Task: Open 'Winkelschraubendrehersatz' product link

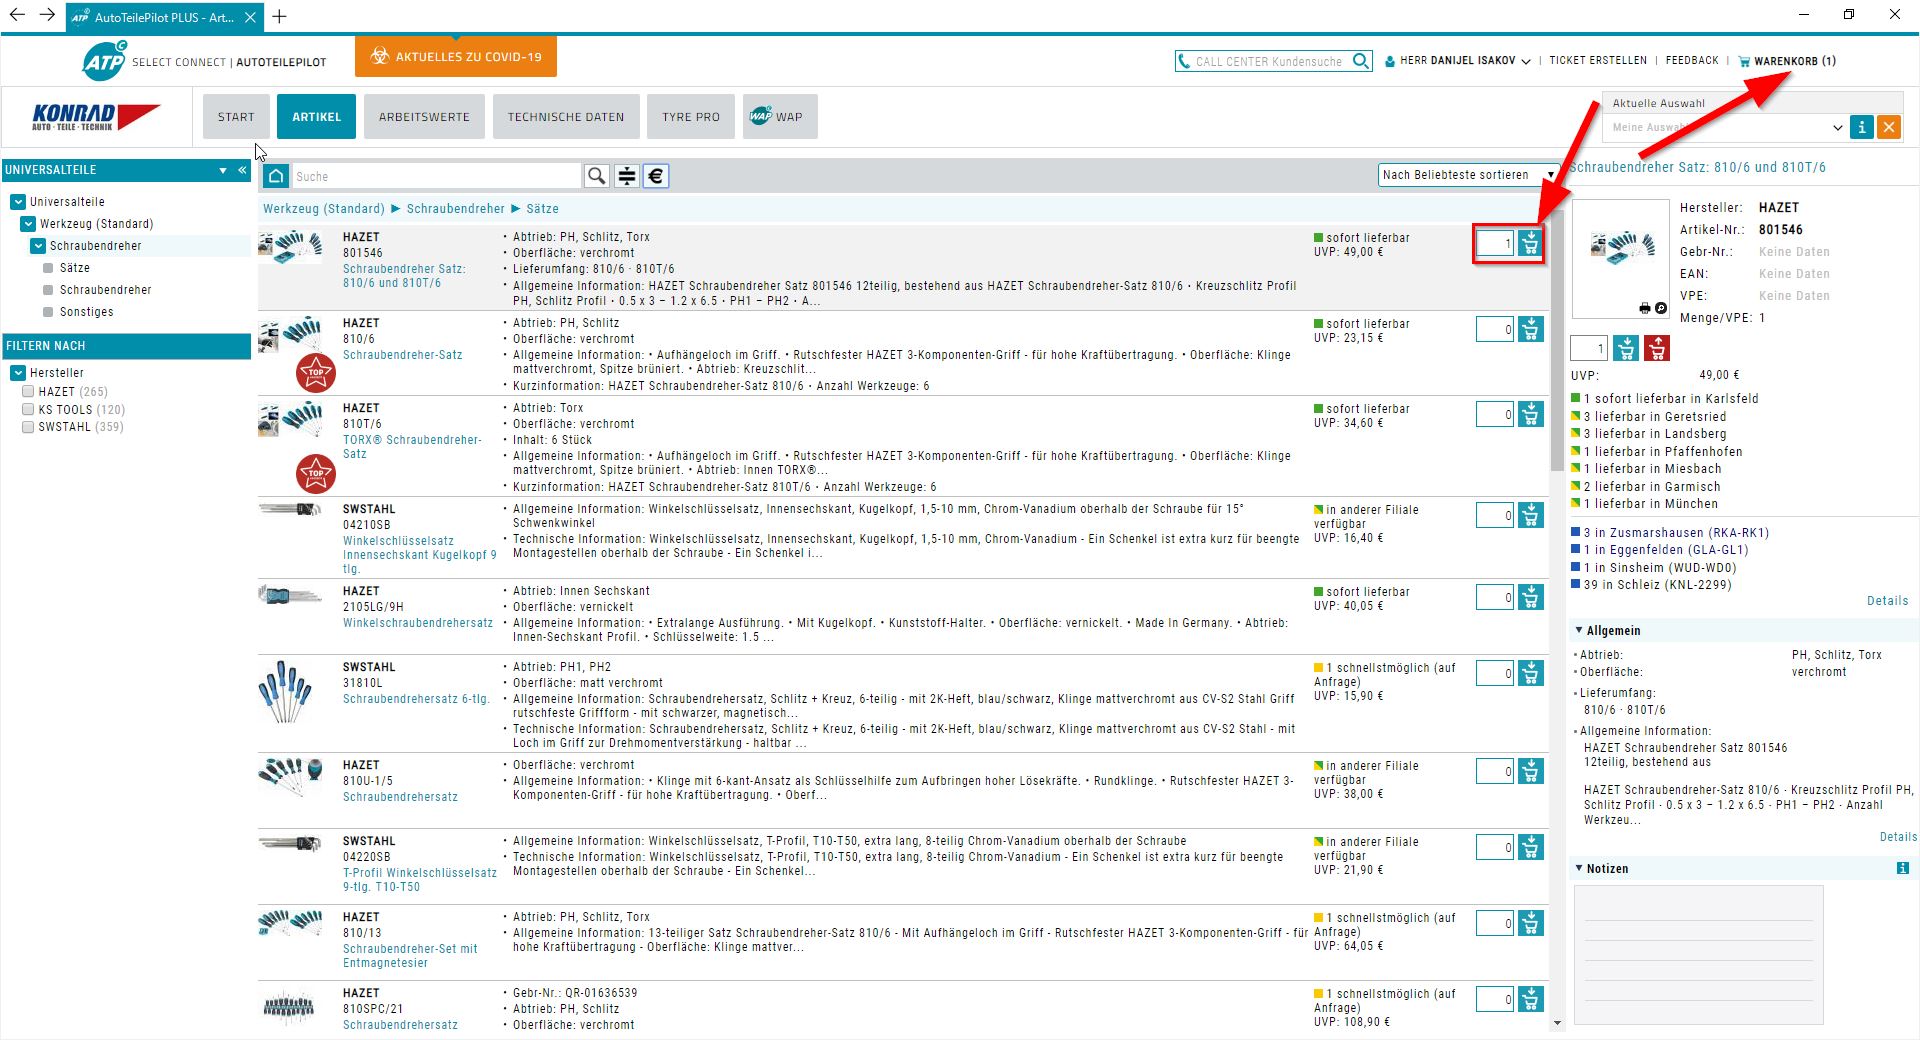Action: [418, 623]
